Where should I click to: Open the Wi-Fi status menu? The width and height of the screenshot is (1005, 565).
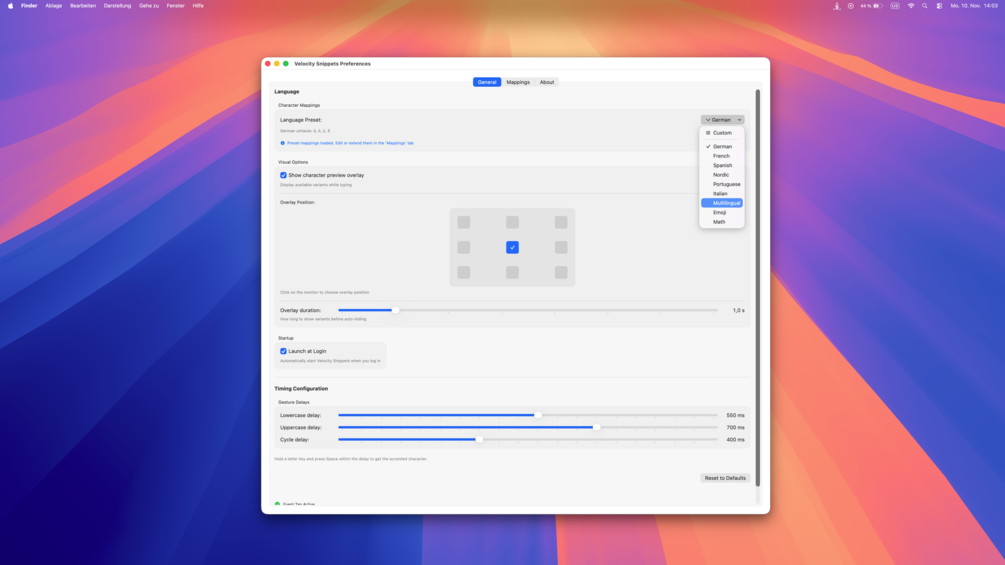[x=911, y=6]
